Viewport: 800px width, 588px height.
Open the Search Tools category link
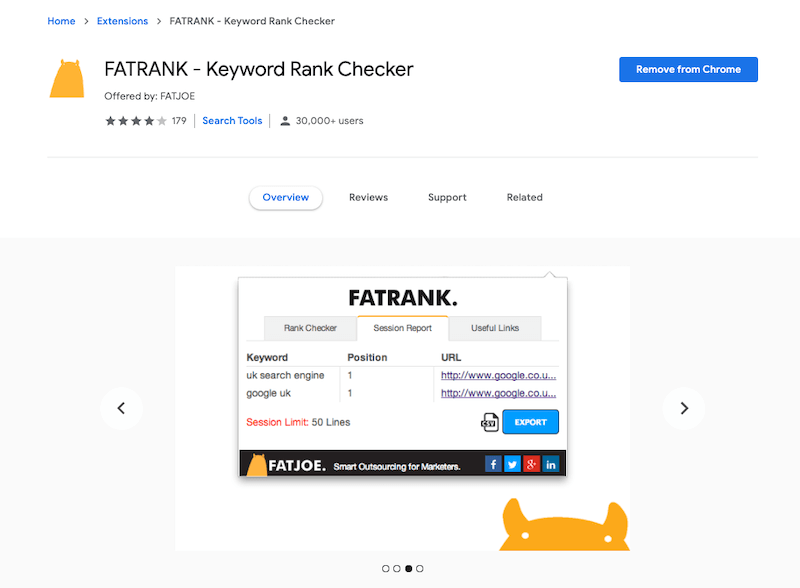click(x=232, y=121)
